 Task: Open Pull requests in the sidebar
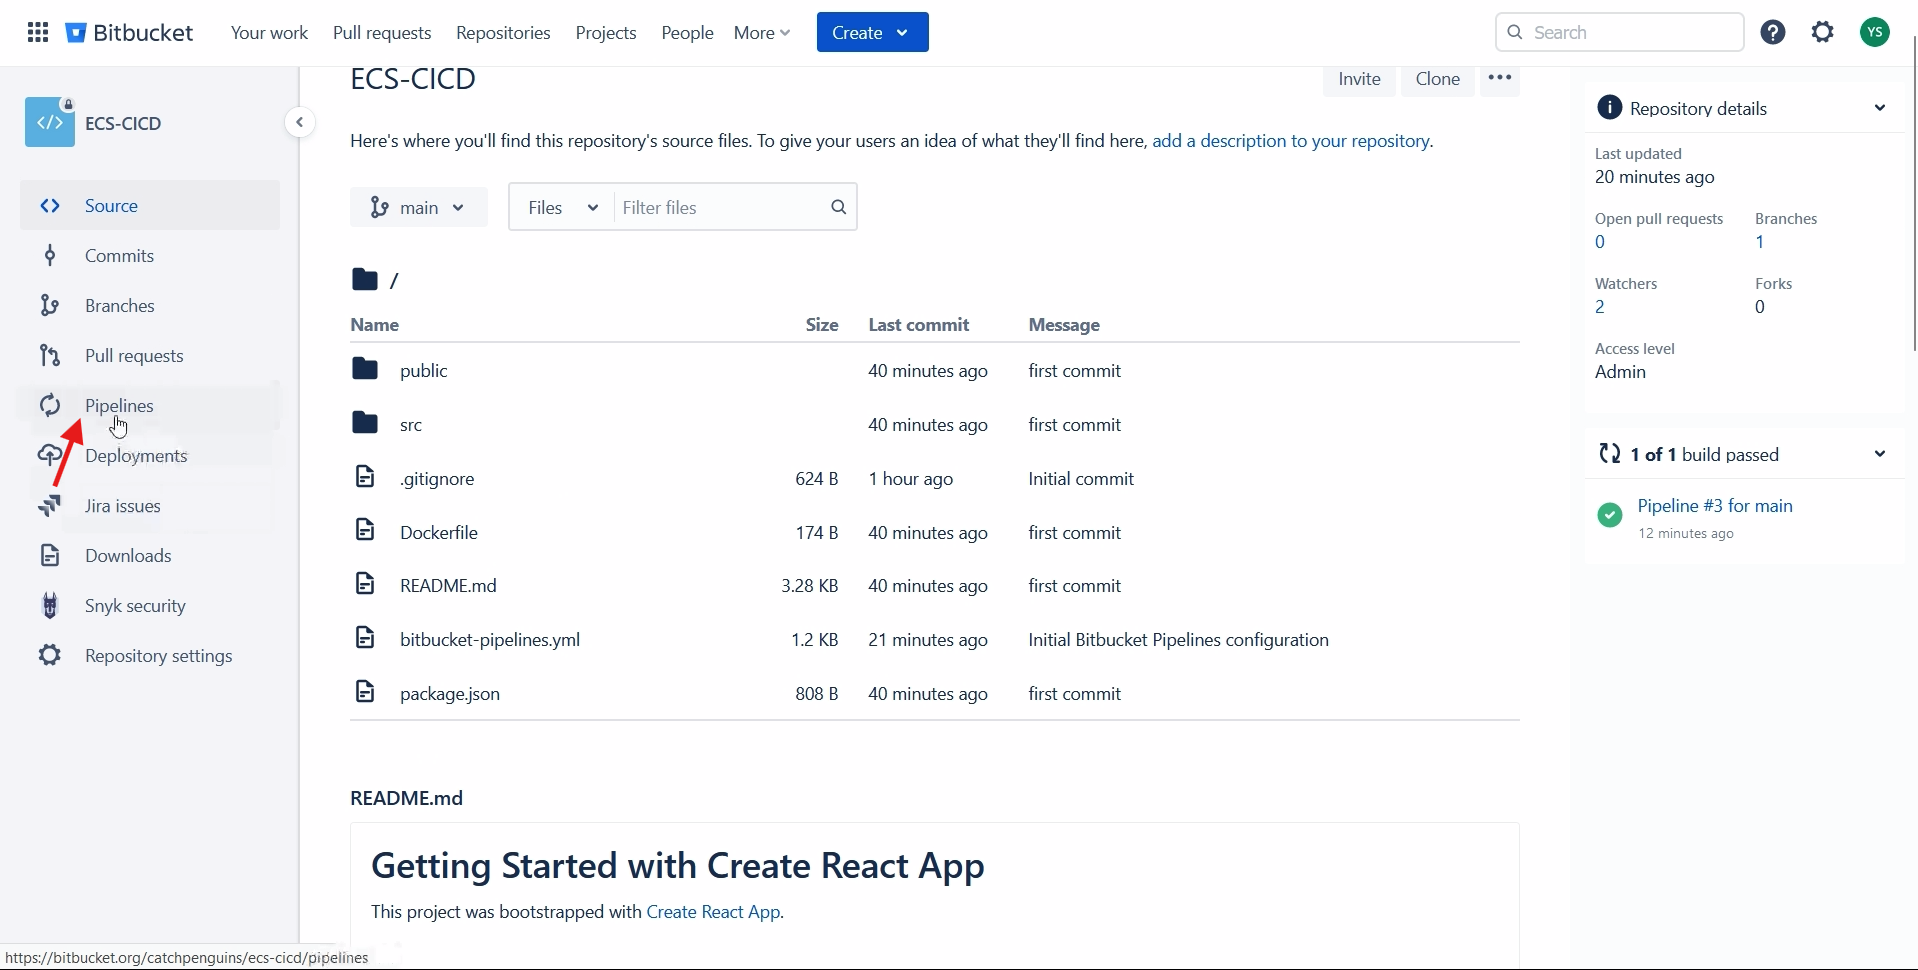150,355
